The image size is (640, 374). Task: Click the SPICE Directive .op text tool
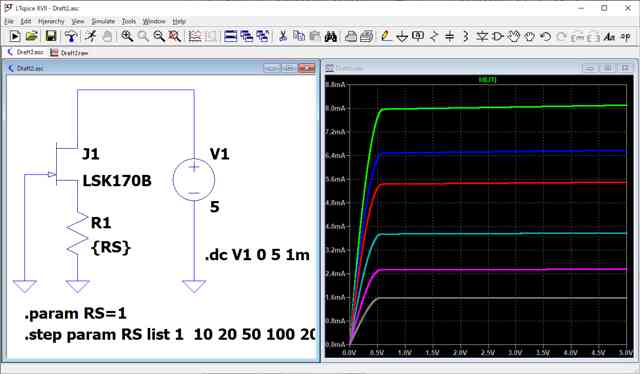tap(625, 36)
